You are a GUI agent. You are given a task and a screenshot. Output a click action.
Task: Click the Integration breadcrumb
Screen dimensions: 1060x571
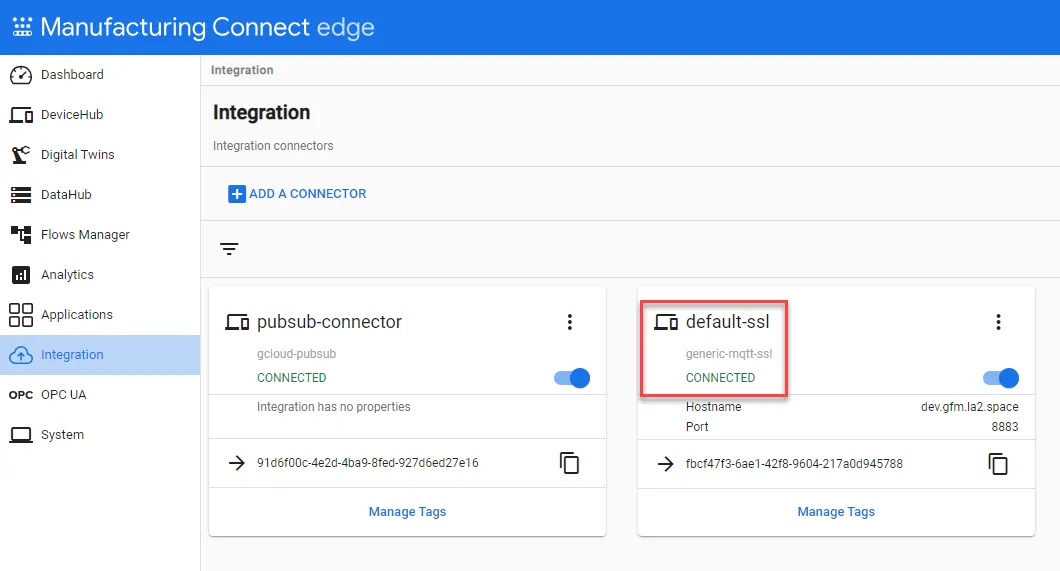click(x=242, y=70)
